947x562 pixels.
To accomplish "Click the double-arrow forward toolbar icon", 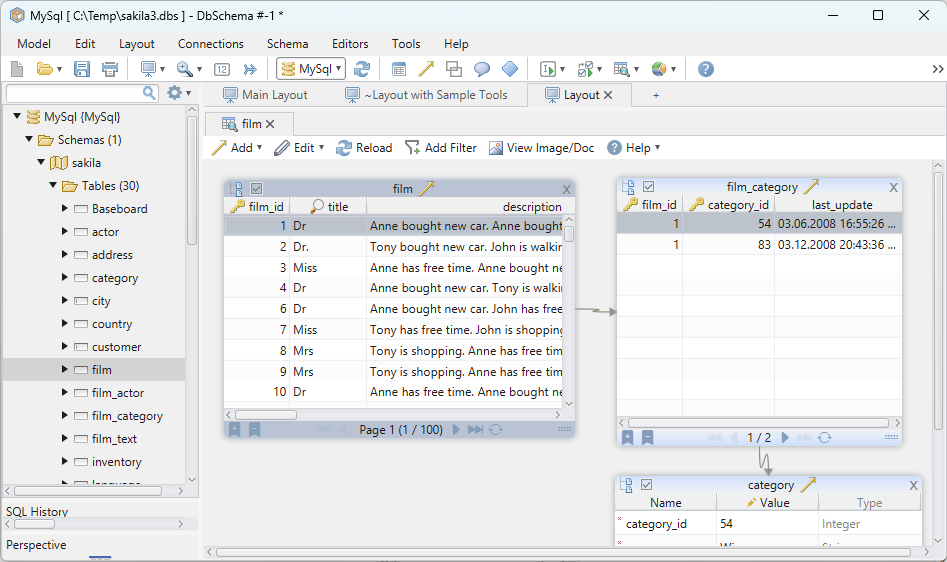I will (250, 69).
